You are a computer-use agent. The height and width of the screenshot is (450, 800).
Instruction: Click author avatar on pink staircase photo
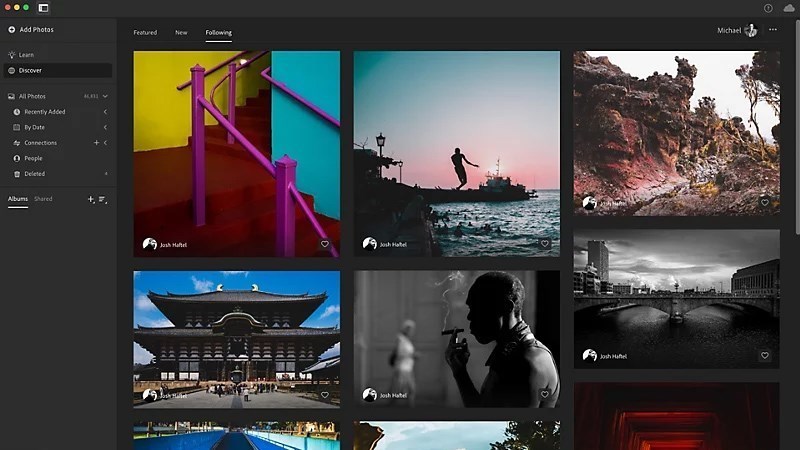[x=149, y=244]
